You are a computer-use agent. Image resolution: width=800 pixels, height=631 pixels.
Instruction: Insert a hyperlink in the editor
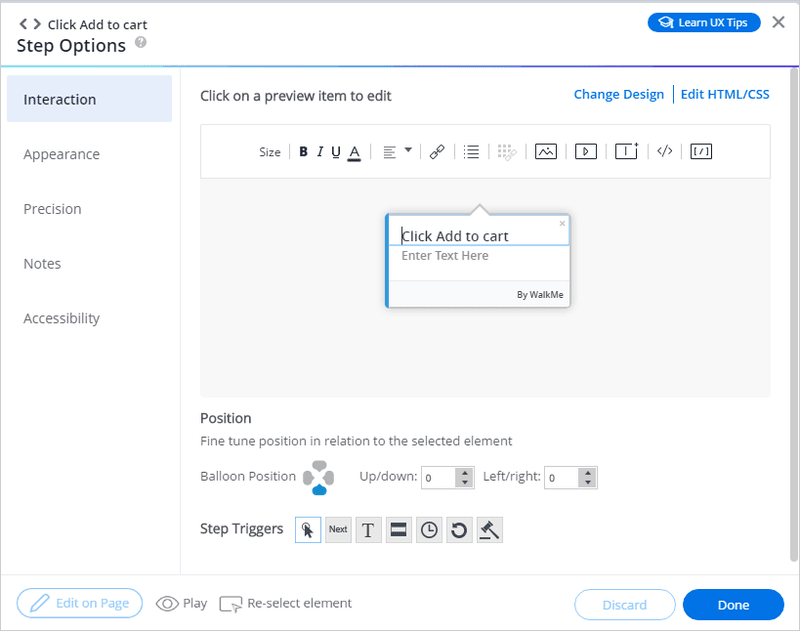tap(436, 151)
